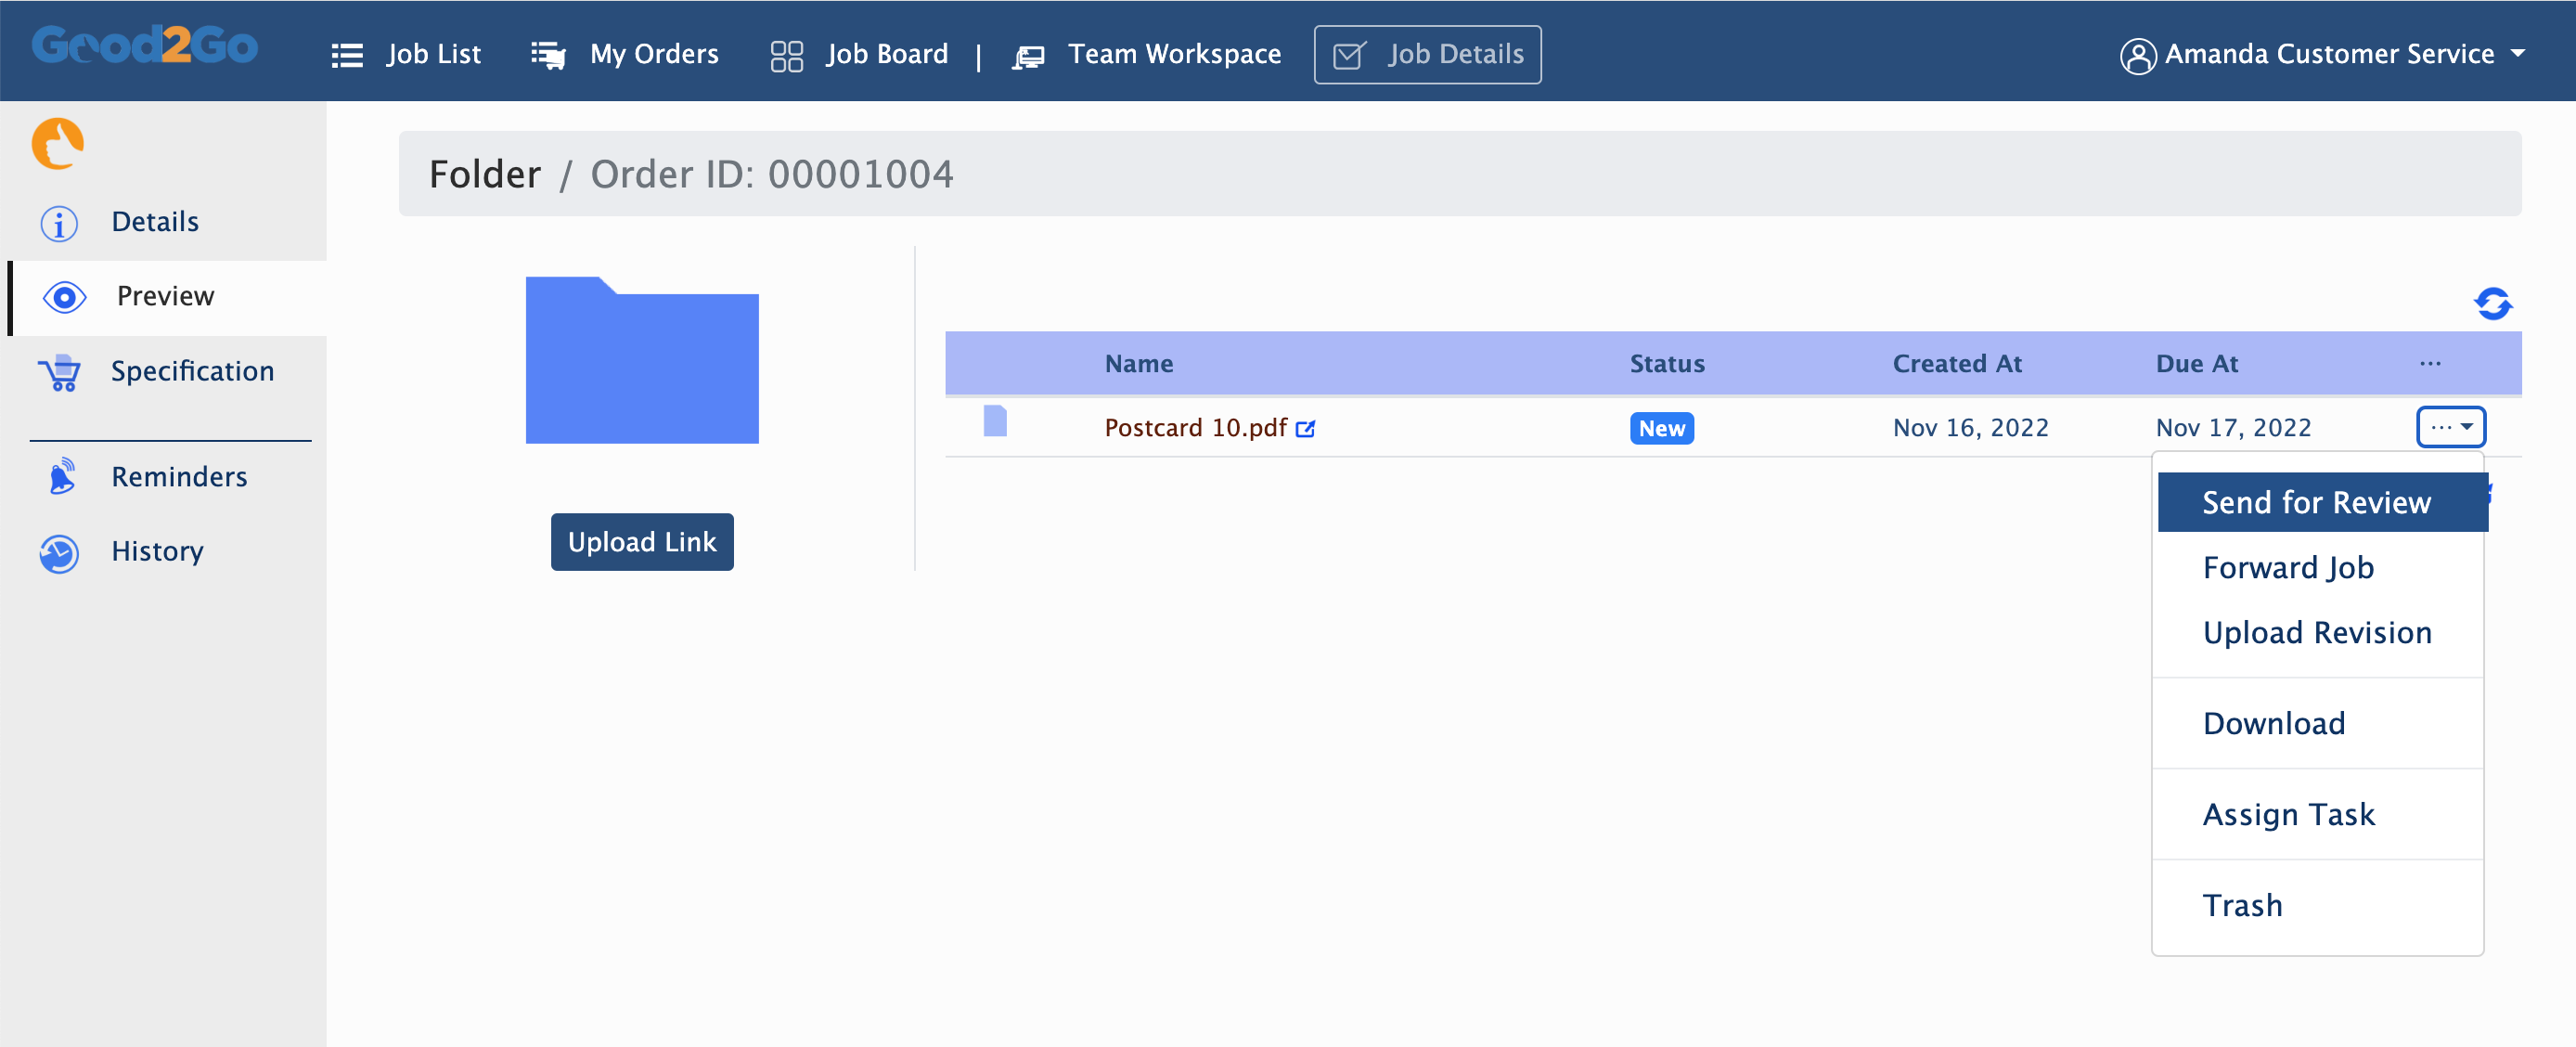Click the column options ellipsis in table header
This screenshot has width=2576, height=1047.
[x=2430, y=363]
